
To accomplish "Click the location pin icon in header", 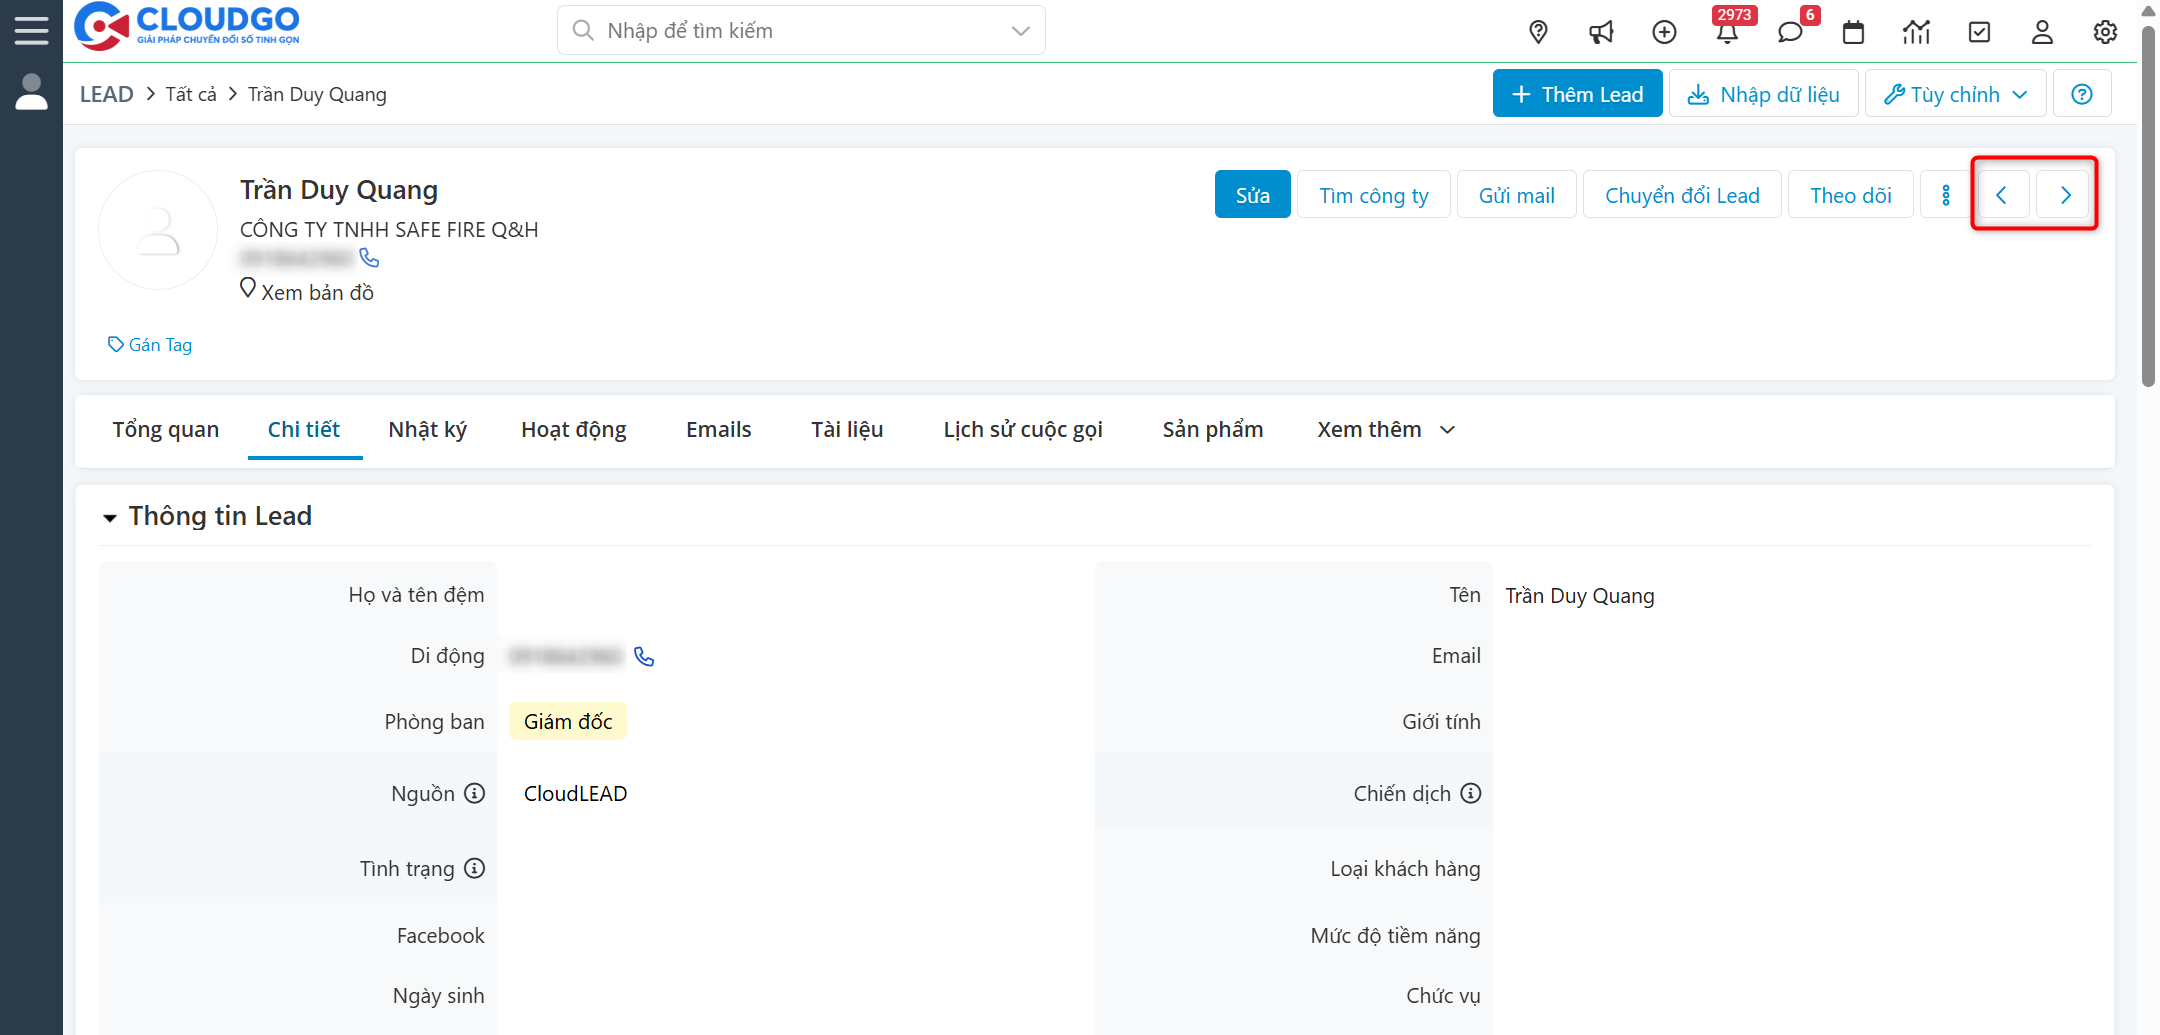I will pyautogui.click(x=1538, y=32).
